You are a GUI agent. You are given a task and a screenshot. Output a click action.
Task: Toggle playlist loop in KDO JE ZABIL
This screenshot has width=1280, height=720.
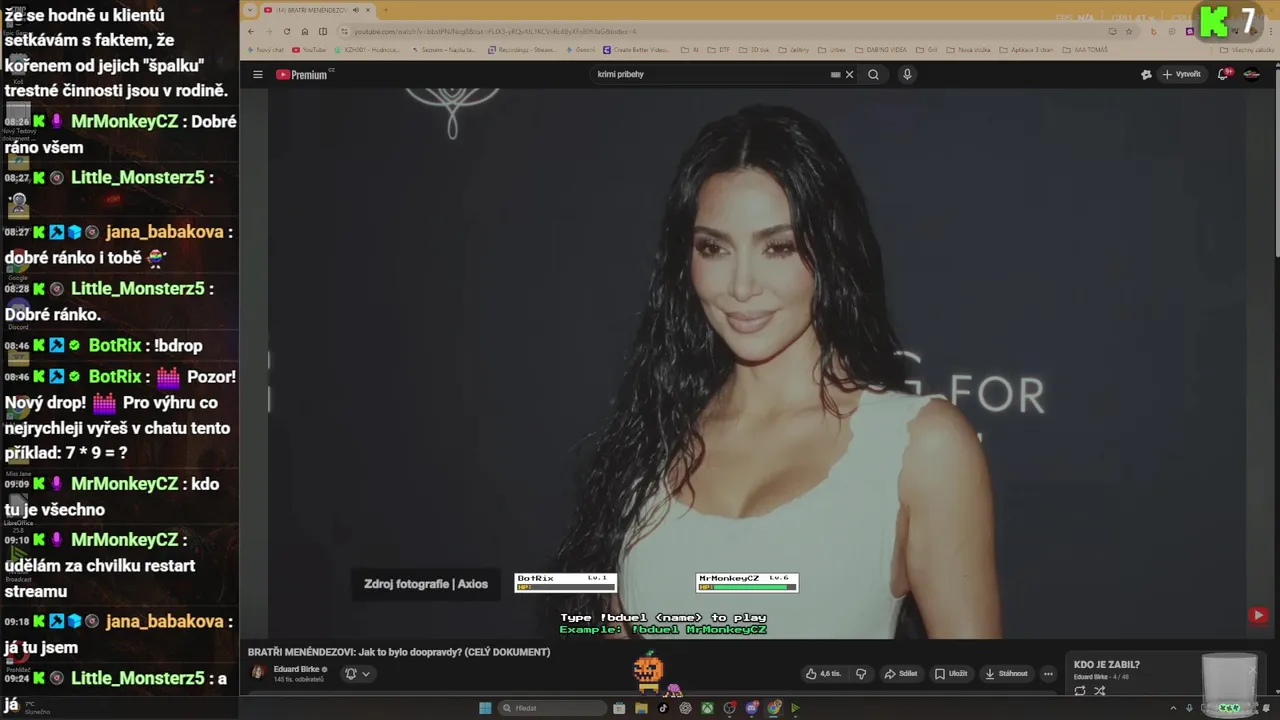(1080, 691)
